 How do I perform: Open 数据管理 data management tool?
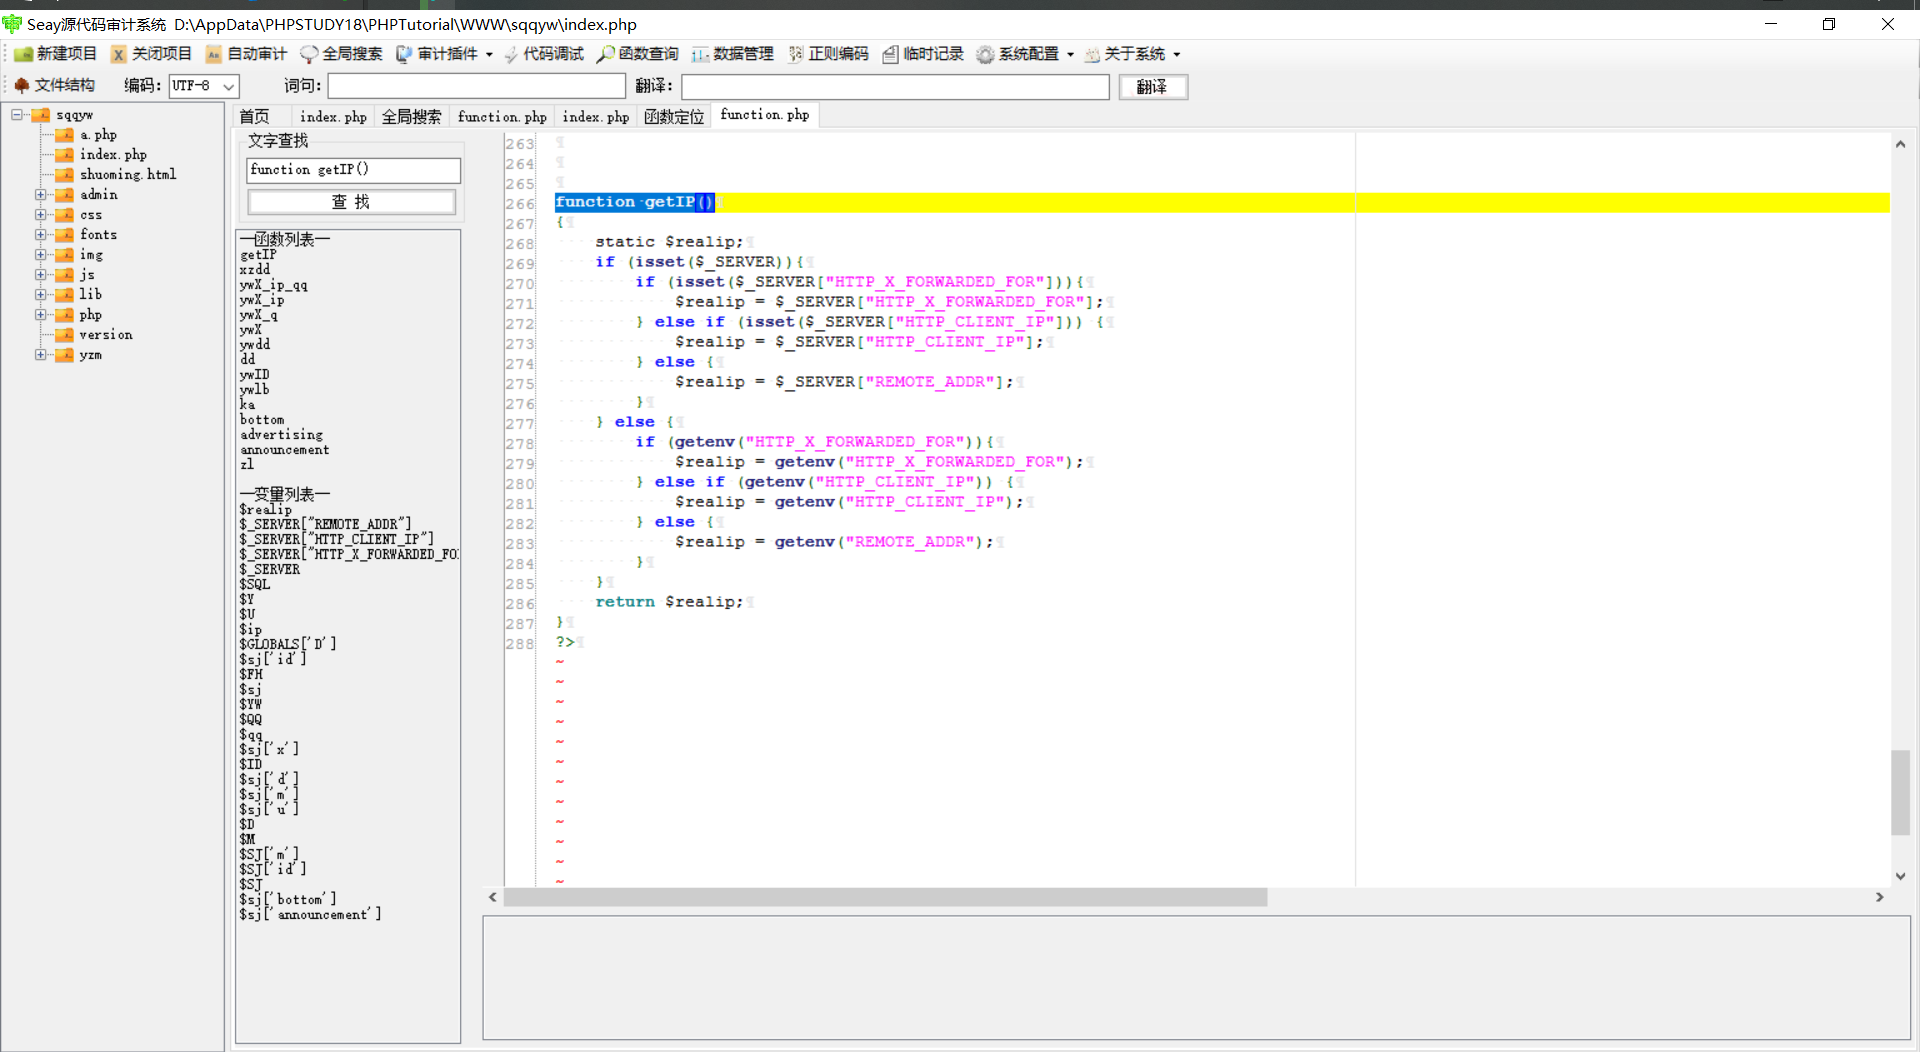coord(733,54)
